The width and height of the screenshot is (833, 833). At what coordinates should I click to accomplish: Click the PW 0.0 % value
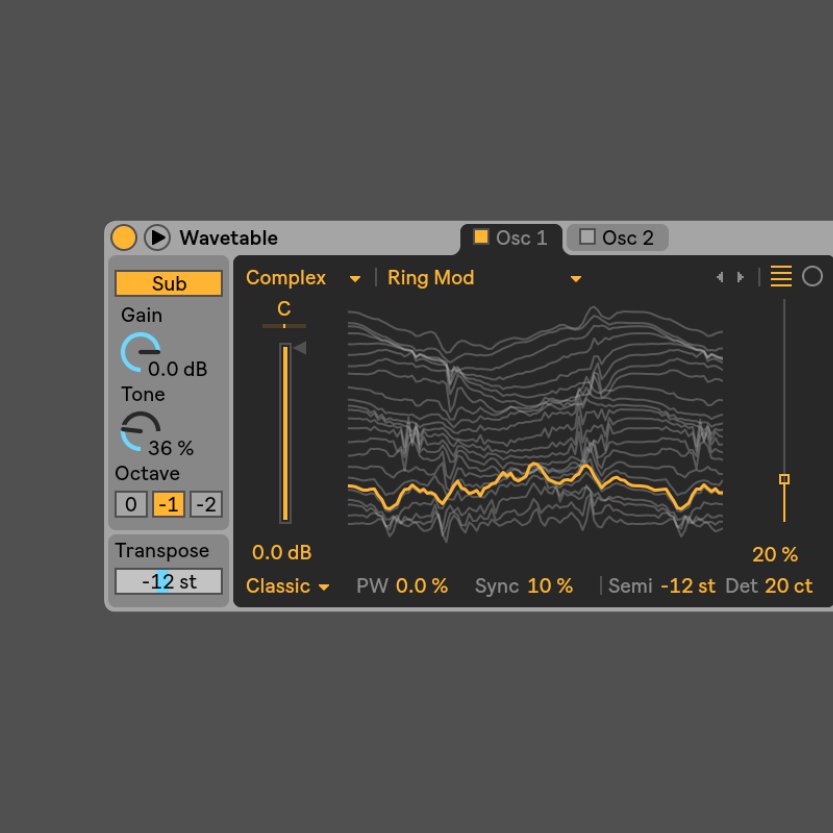(422, 586)
